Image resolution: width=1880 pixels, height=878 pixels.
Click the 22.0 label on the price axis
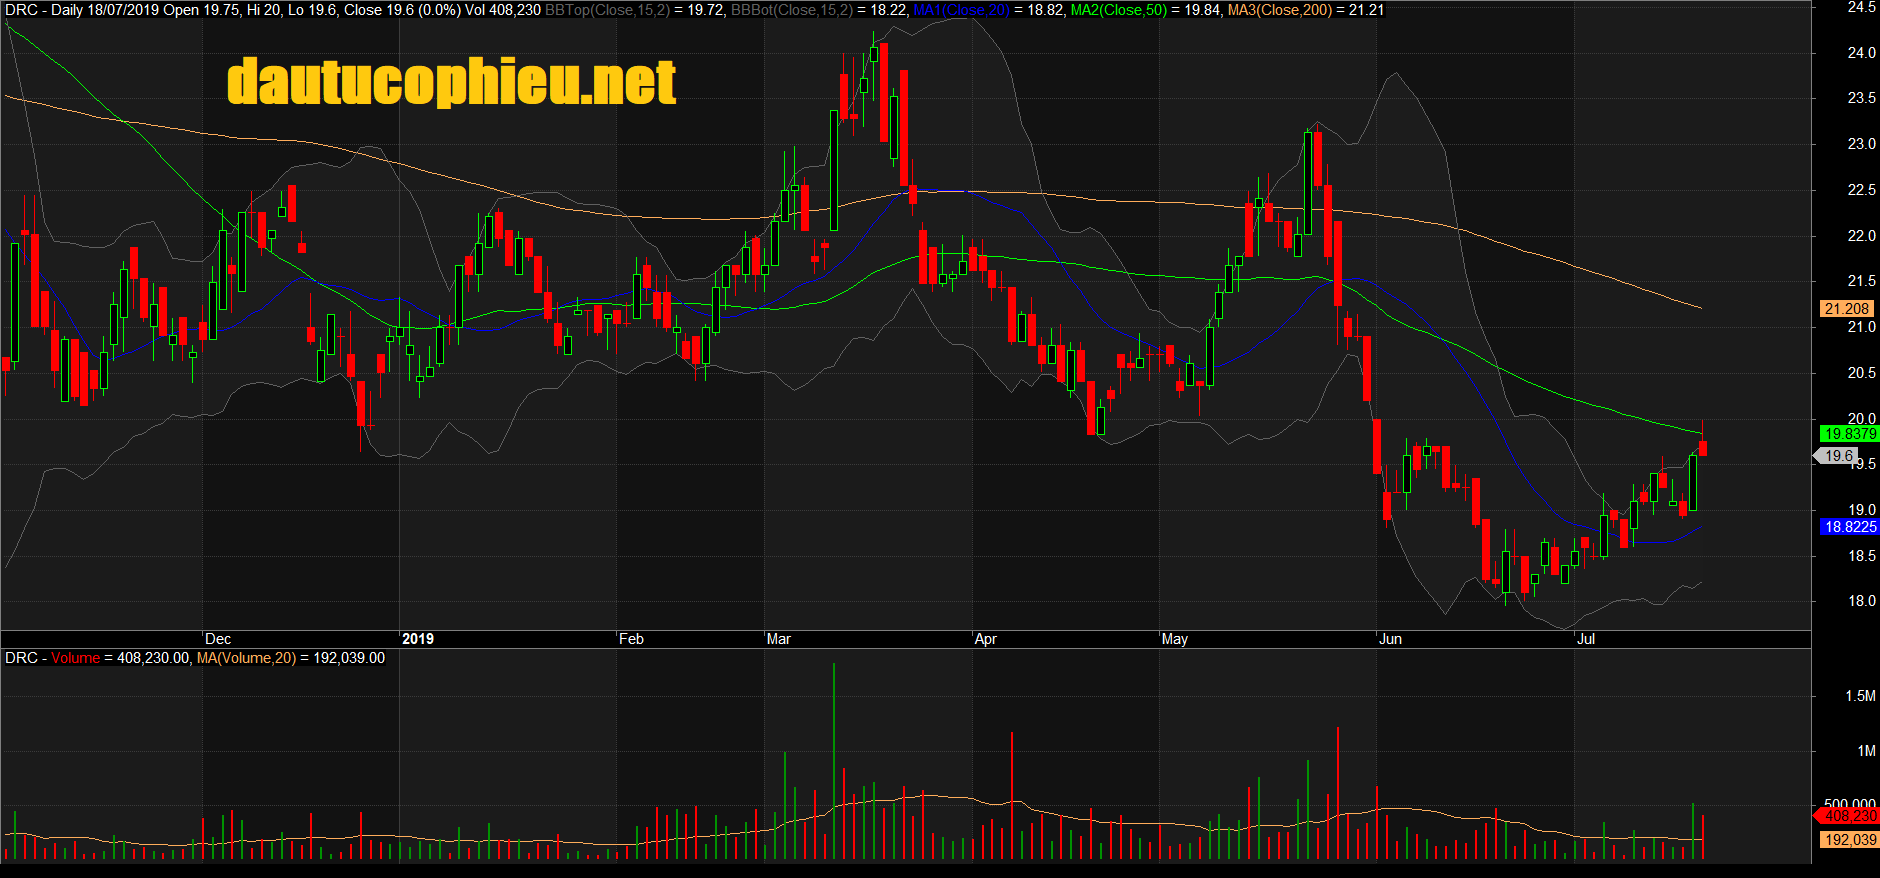(1861, 236)
